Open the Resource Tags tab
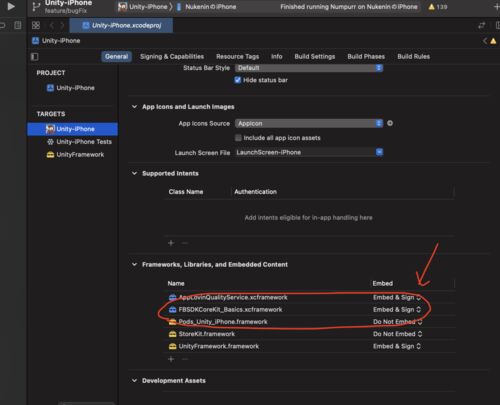The image size is (500, 405). [237, 57]
